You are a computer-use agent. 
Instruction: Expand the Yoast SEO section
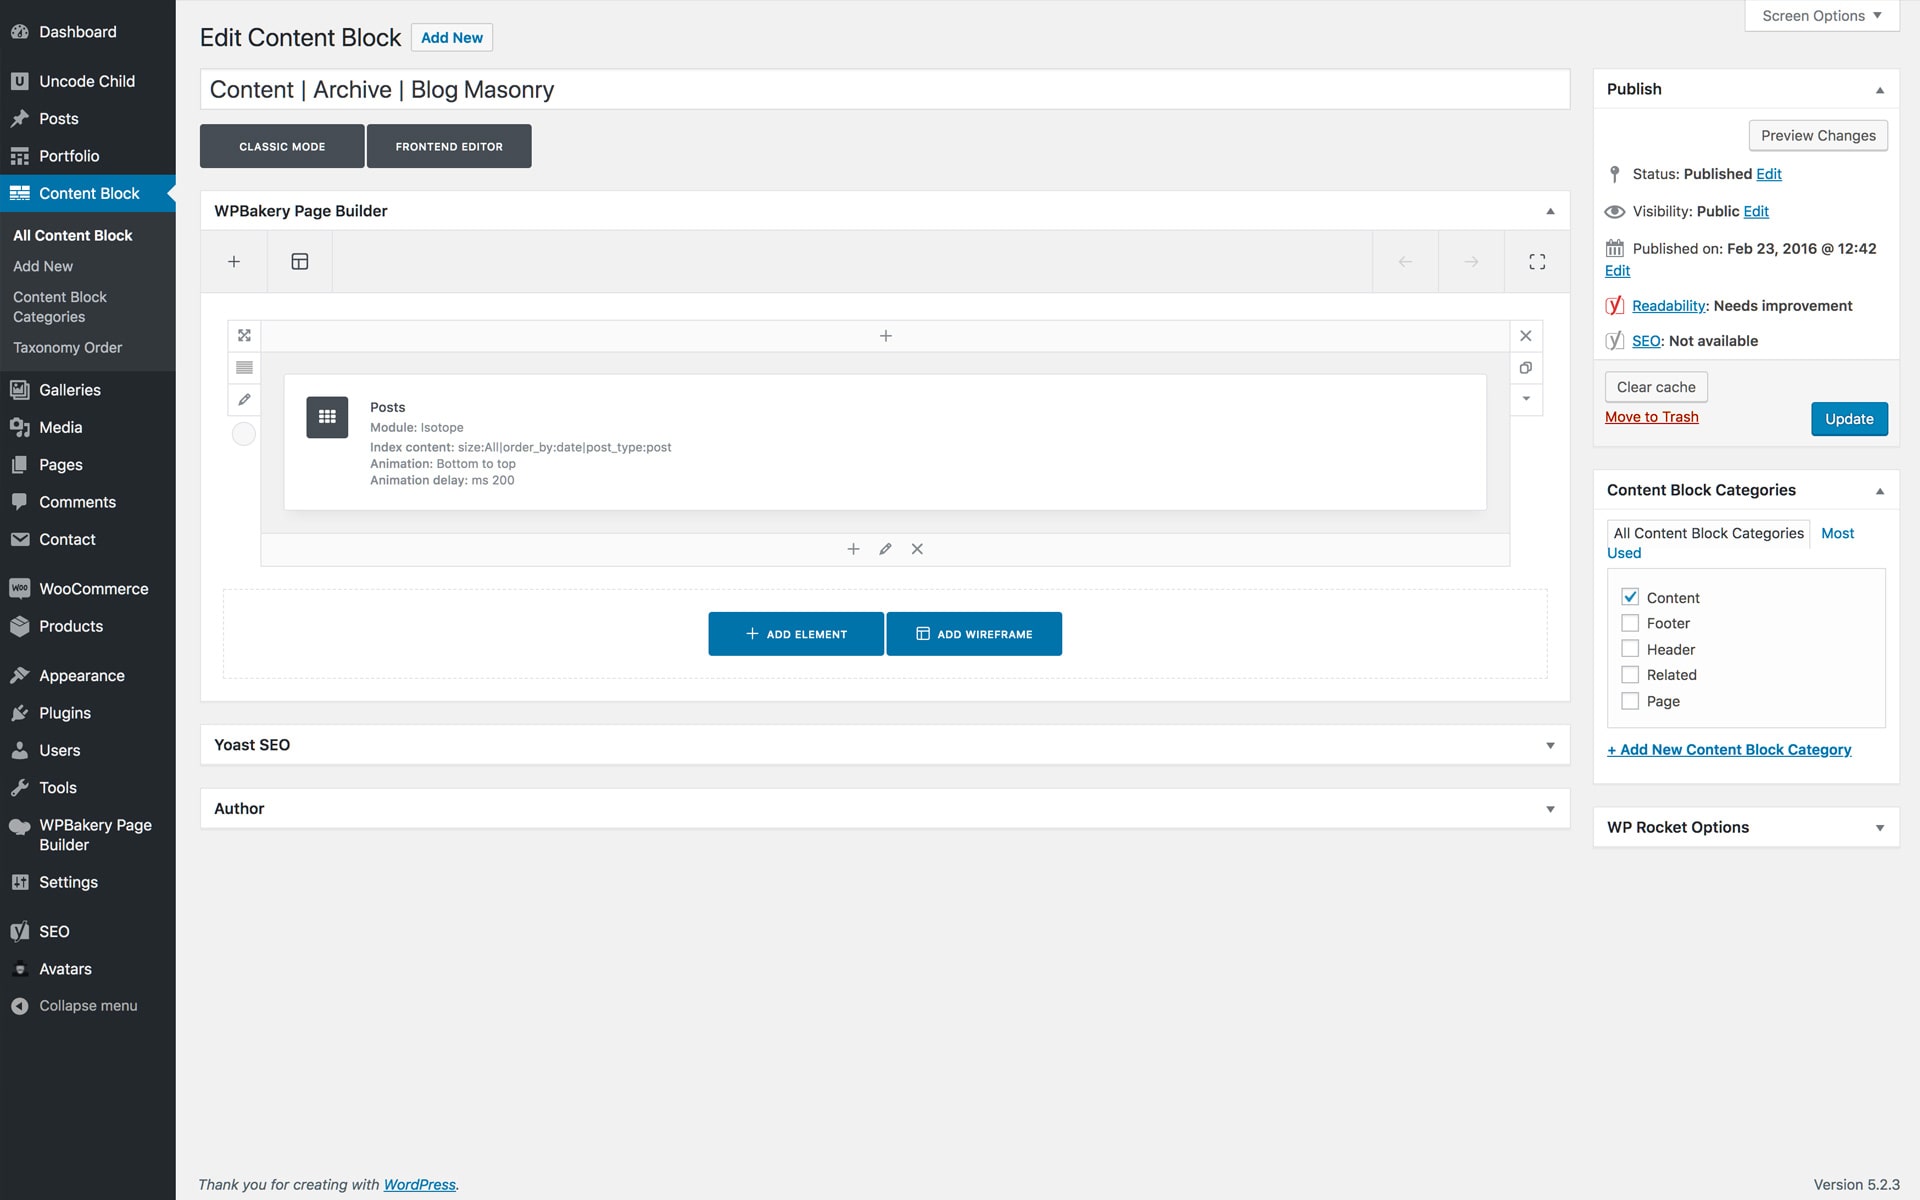[x=1550, y=744]
